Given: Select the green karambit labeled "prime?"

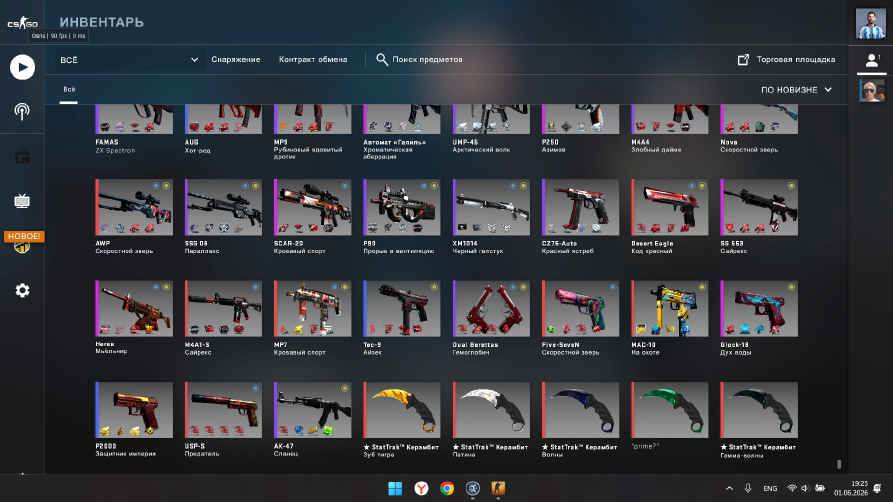Looking at the screenshot, I should (x=670, y=410).
